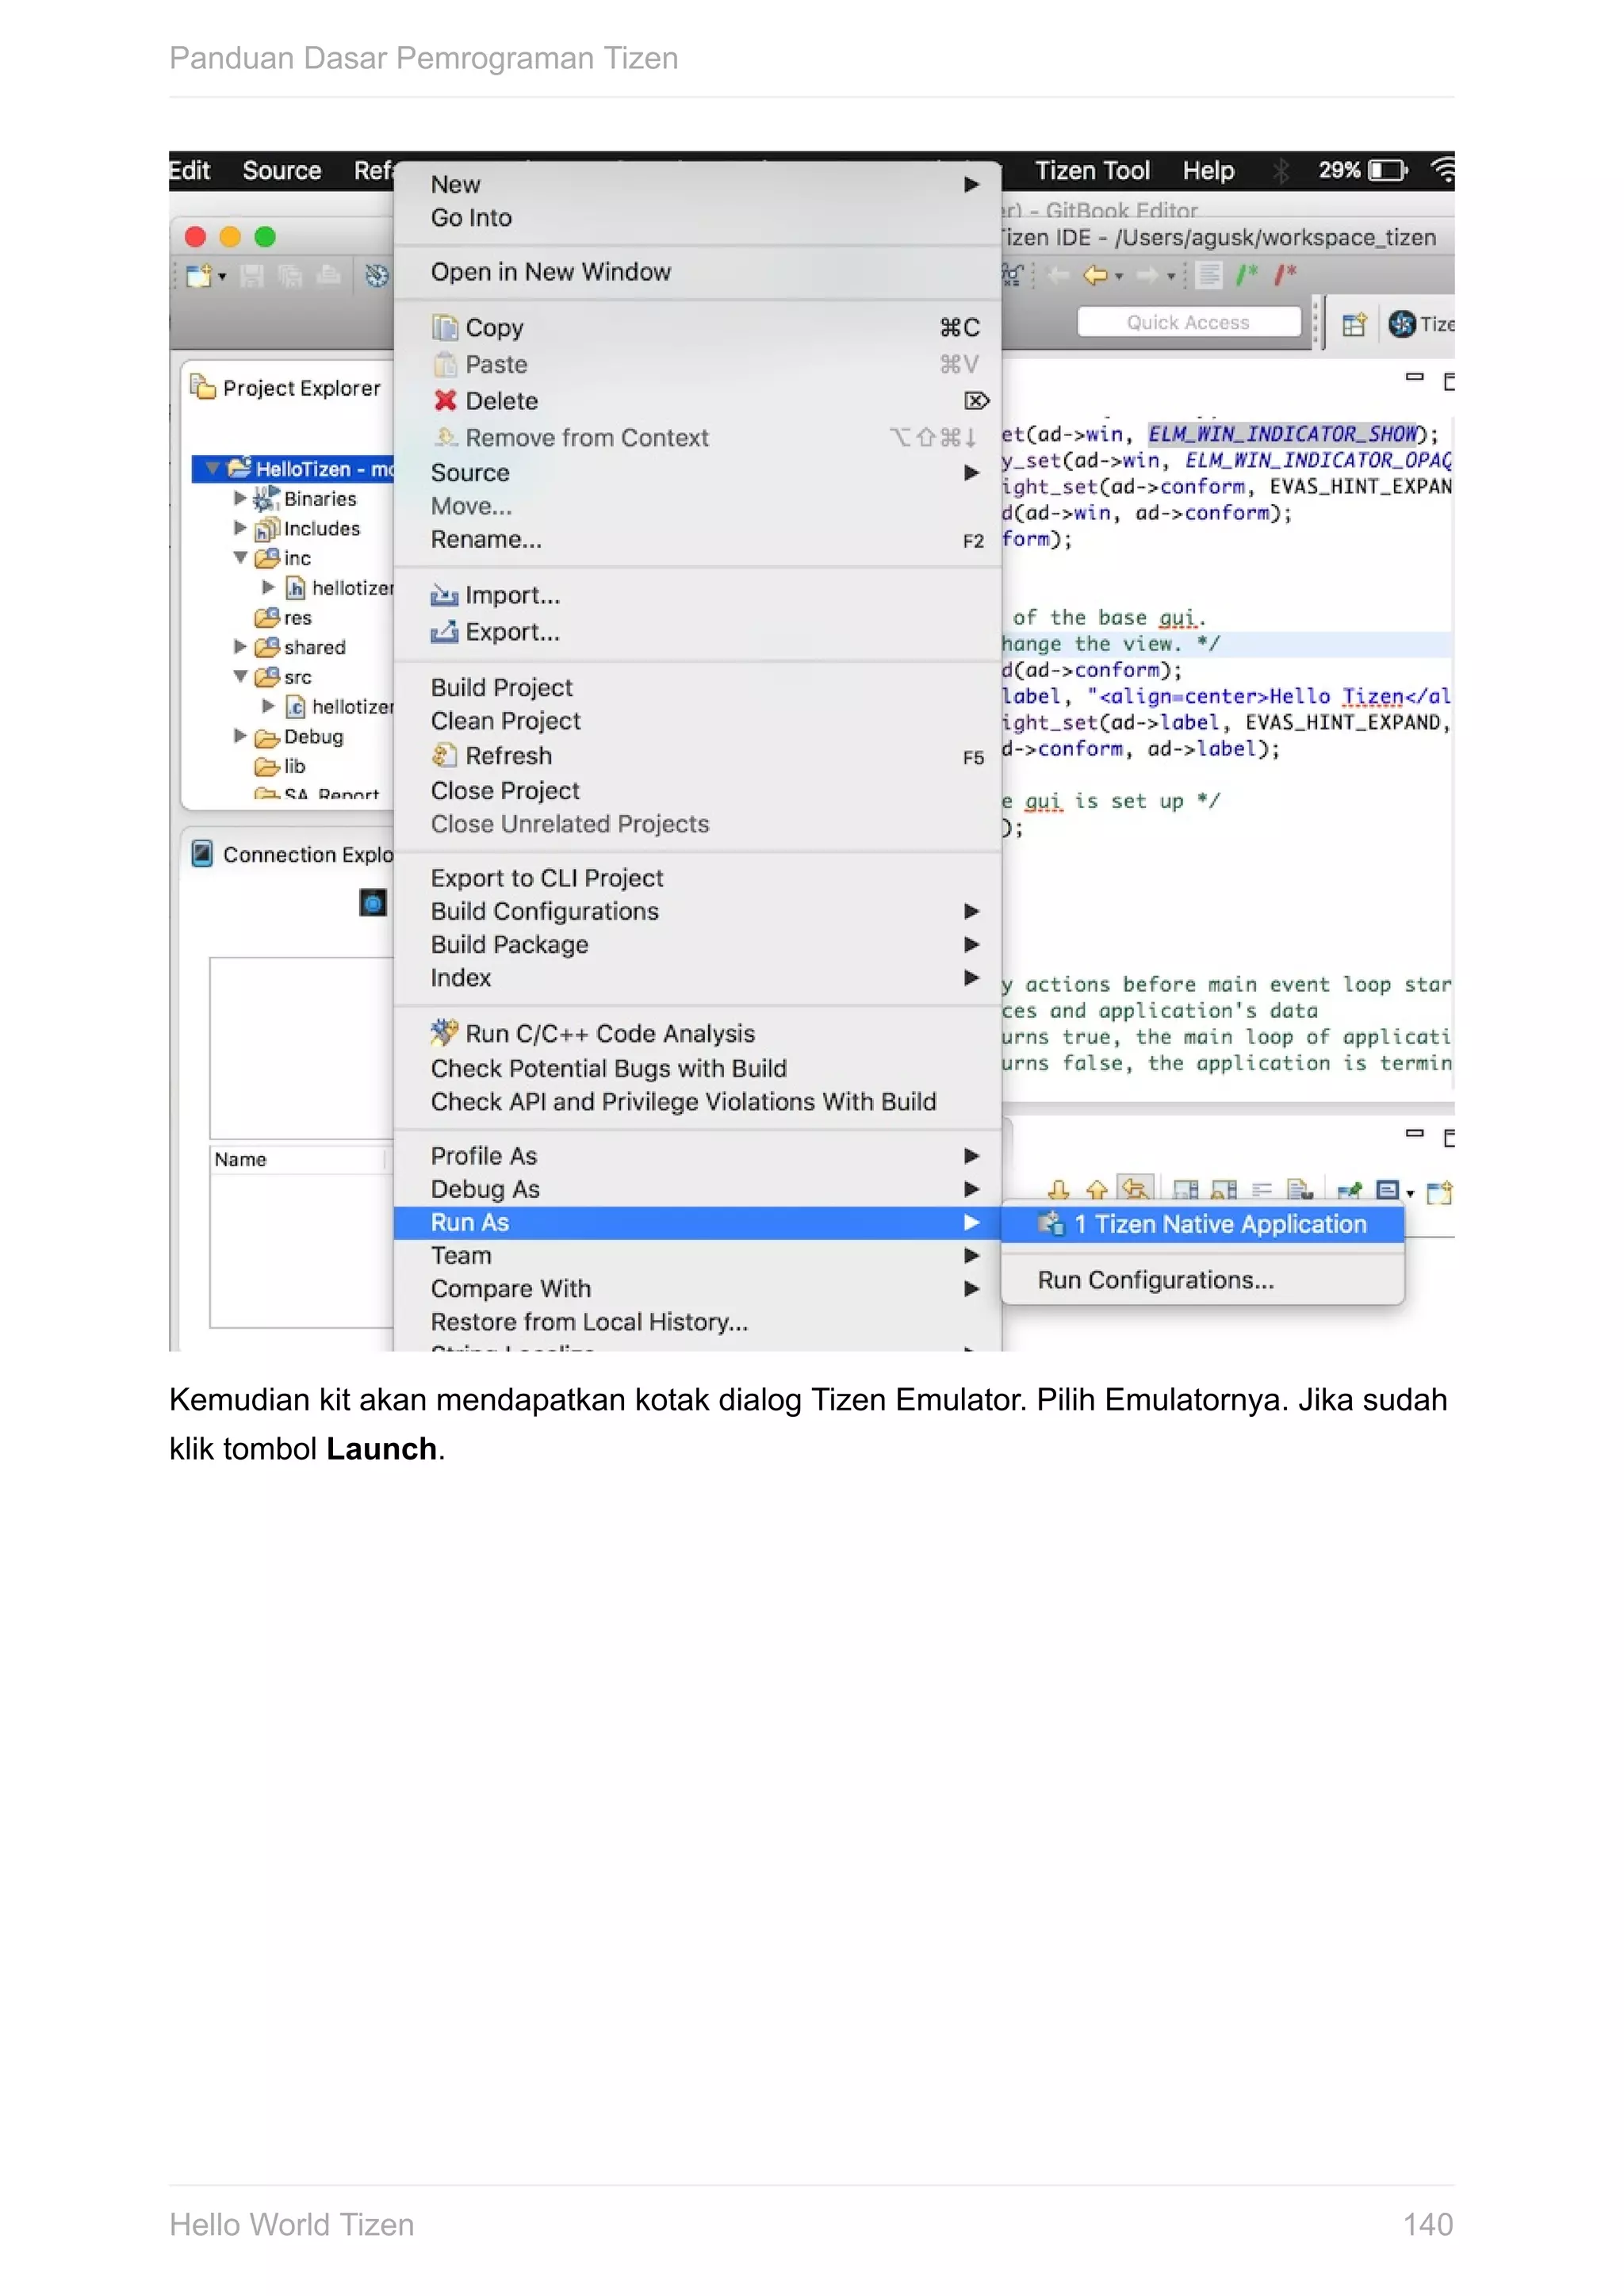
Task: Click the Tizen perspective icon
Action: tap(1402, 323)
